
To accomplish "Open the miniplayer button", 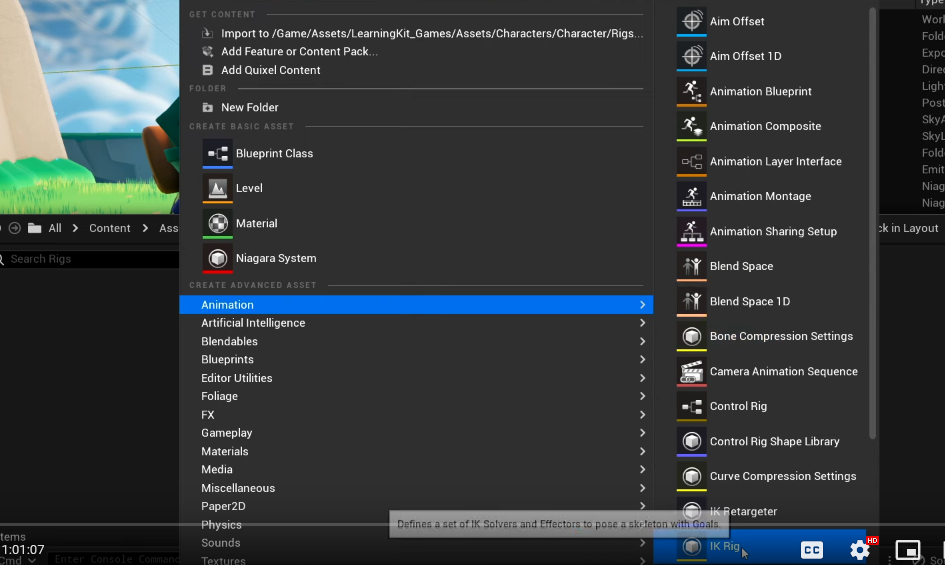I will pyautogui.click(x=908, y=549).
